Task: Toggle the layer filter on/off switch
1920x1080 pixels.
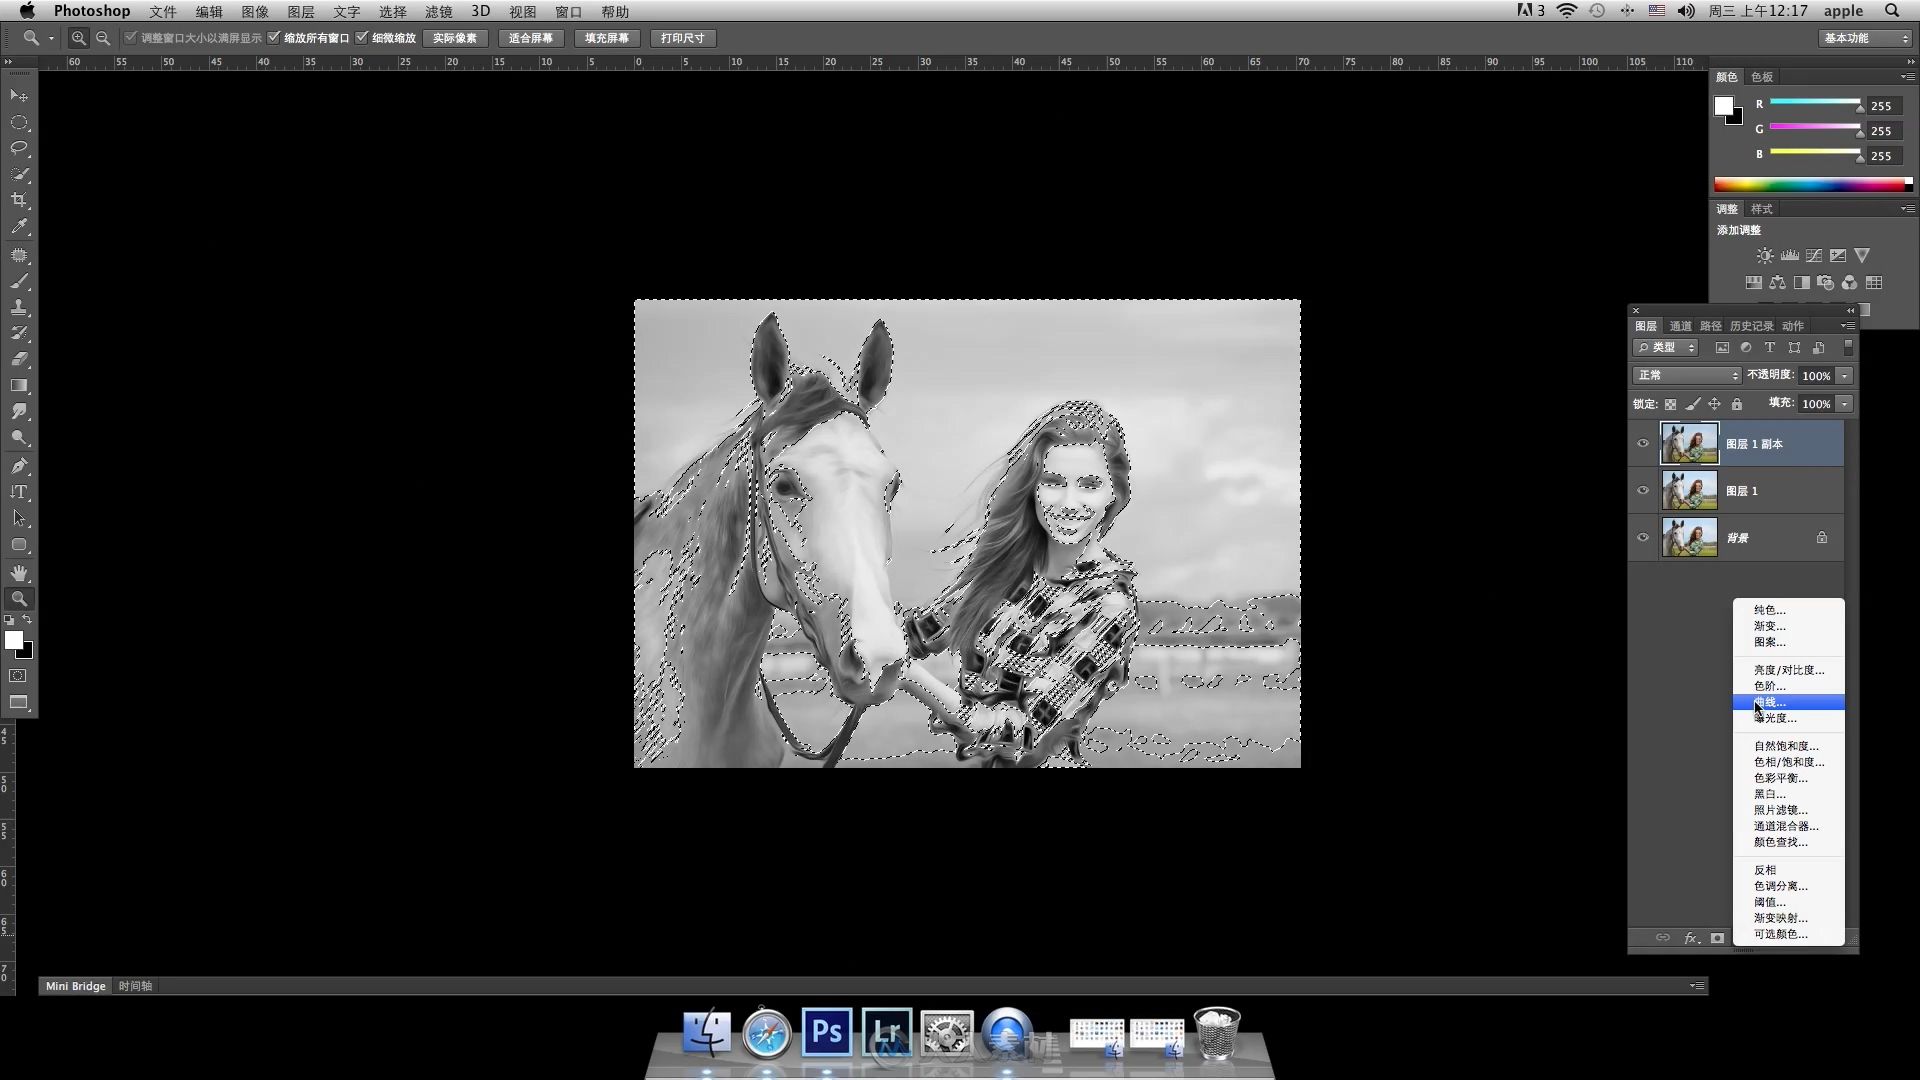Action: [x=1848, y=347]
